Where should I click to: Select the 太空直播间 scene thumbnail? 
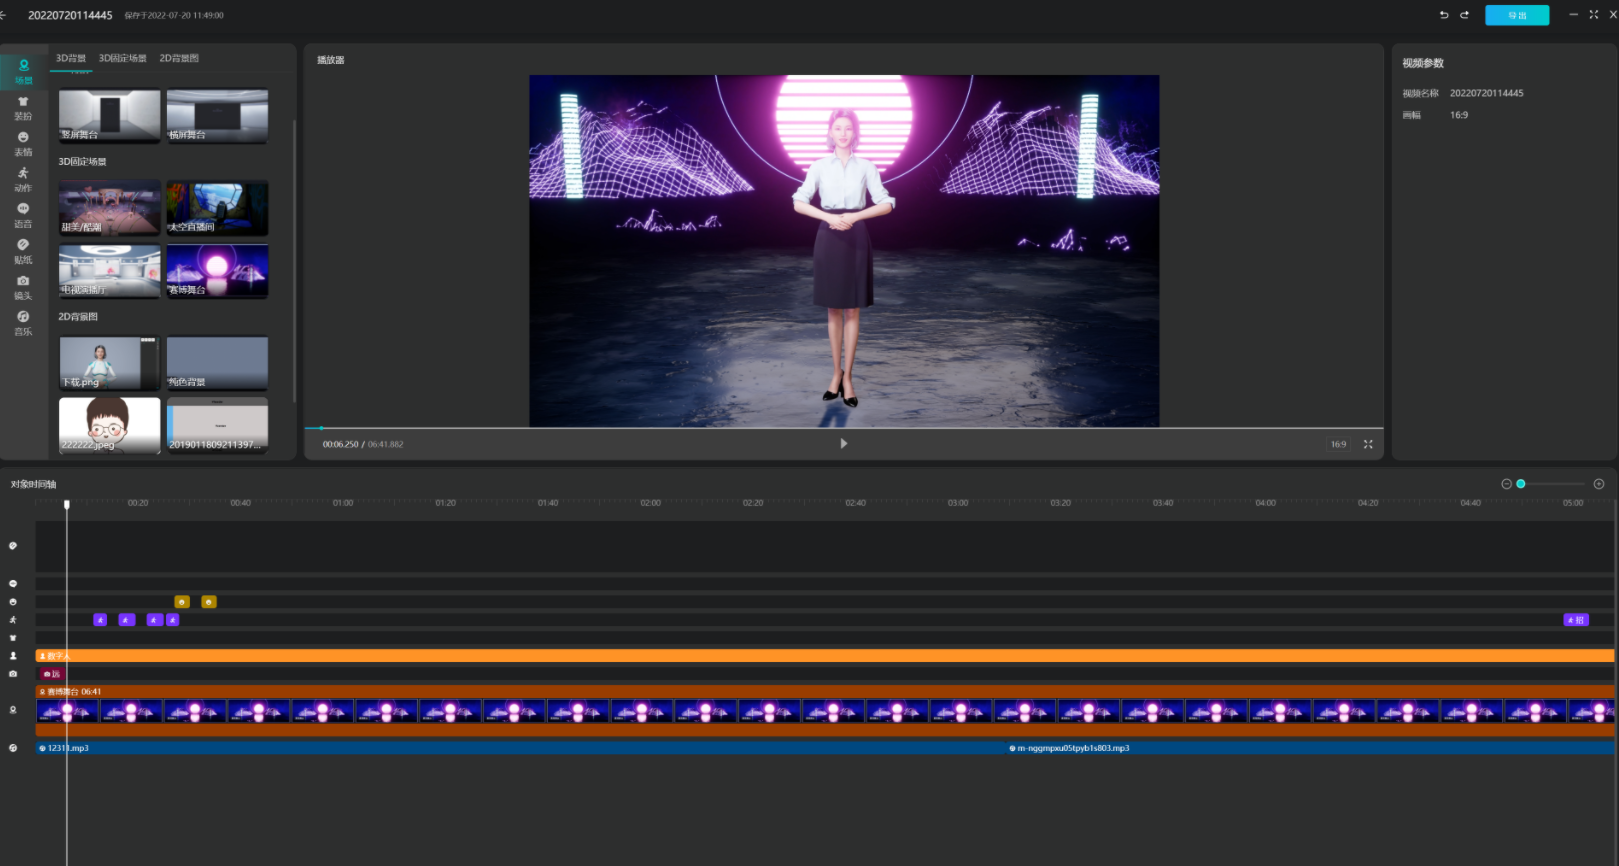pos(217,208)
